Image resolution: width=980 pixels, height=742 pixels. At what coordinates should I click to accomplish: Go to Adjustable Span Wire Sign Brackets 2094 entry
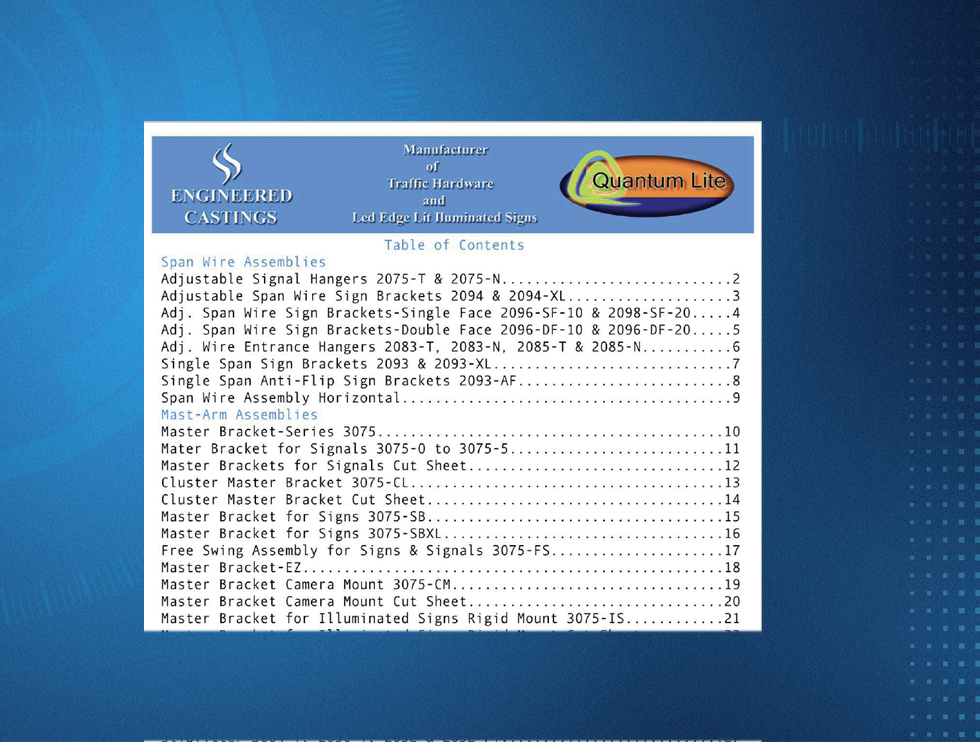451,296
